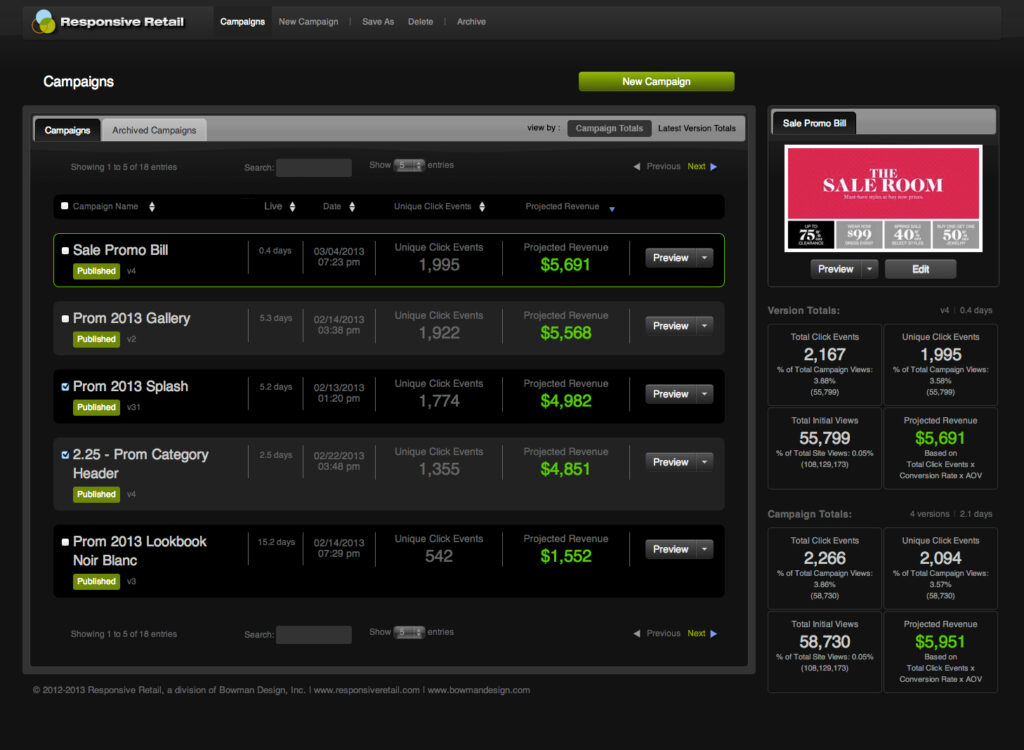Screen dimensions: 1024x750
Task: Open www.bowmandesign.com footer link
Action: [479, 690]
